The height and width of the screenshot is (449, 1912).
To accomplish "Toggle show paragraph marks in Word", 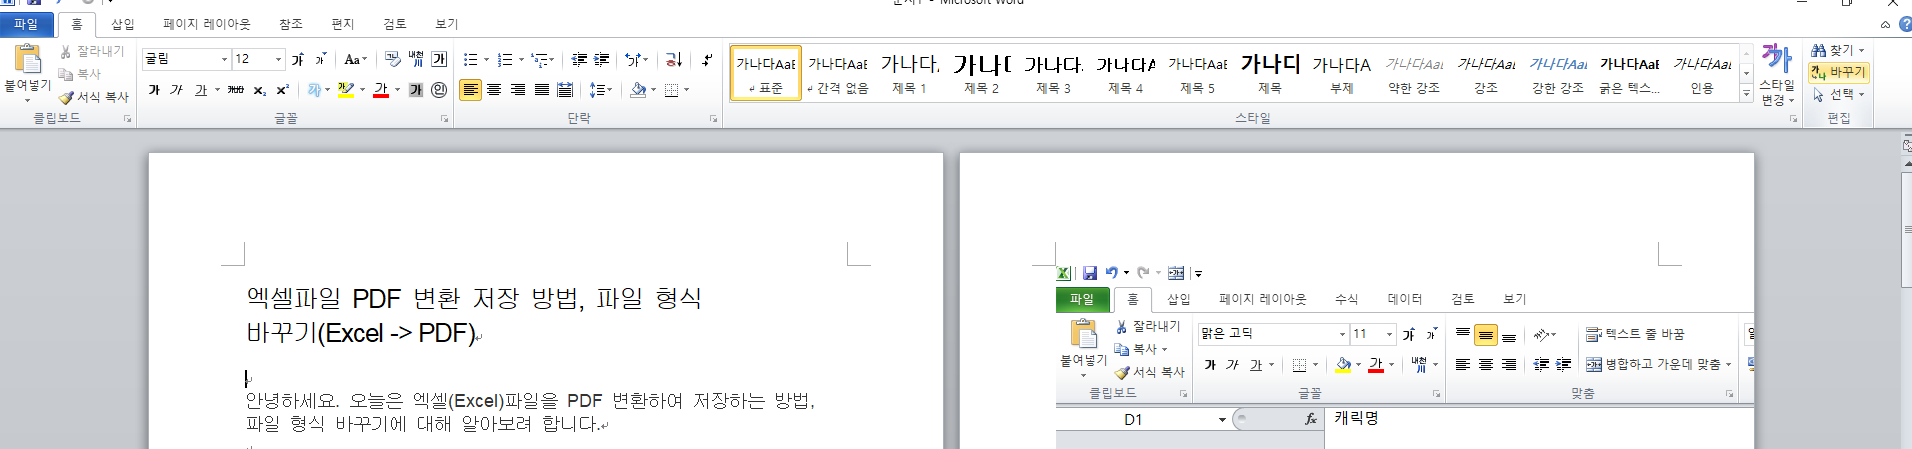I will pyautogui.click(x=707, y=59).
